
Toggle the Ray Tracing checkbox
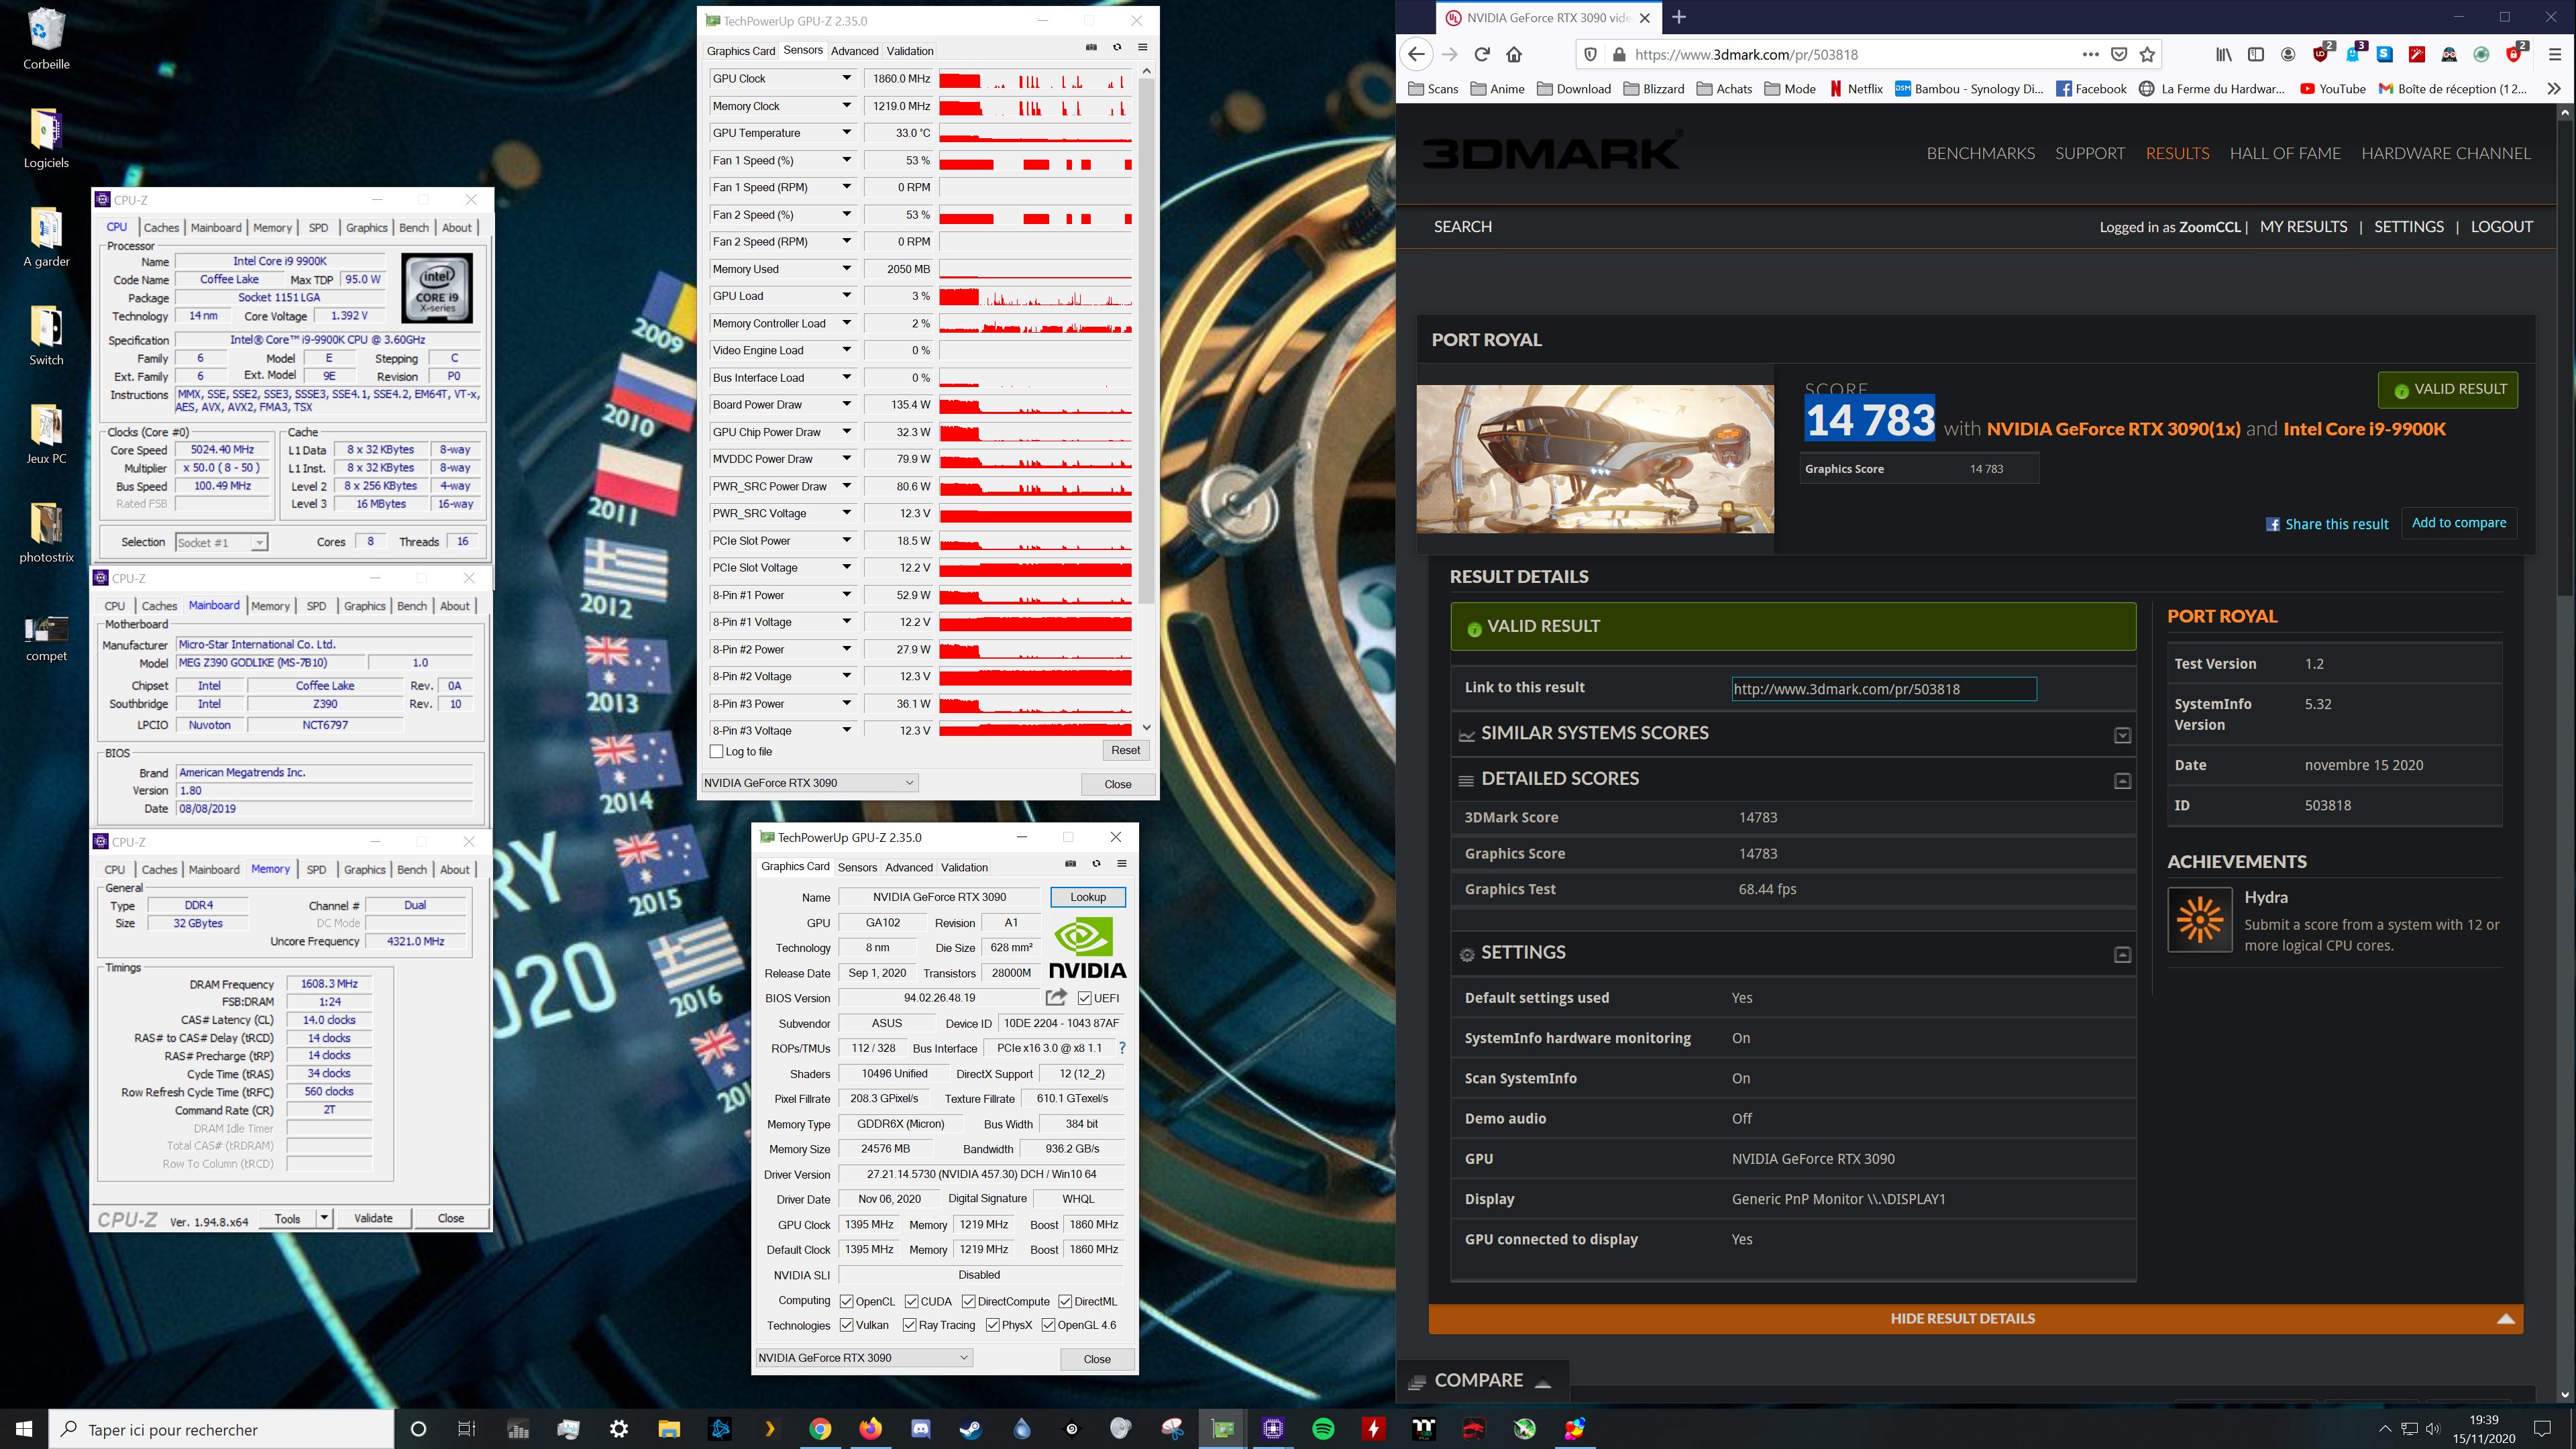tap(909, 1325)
